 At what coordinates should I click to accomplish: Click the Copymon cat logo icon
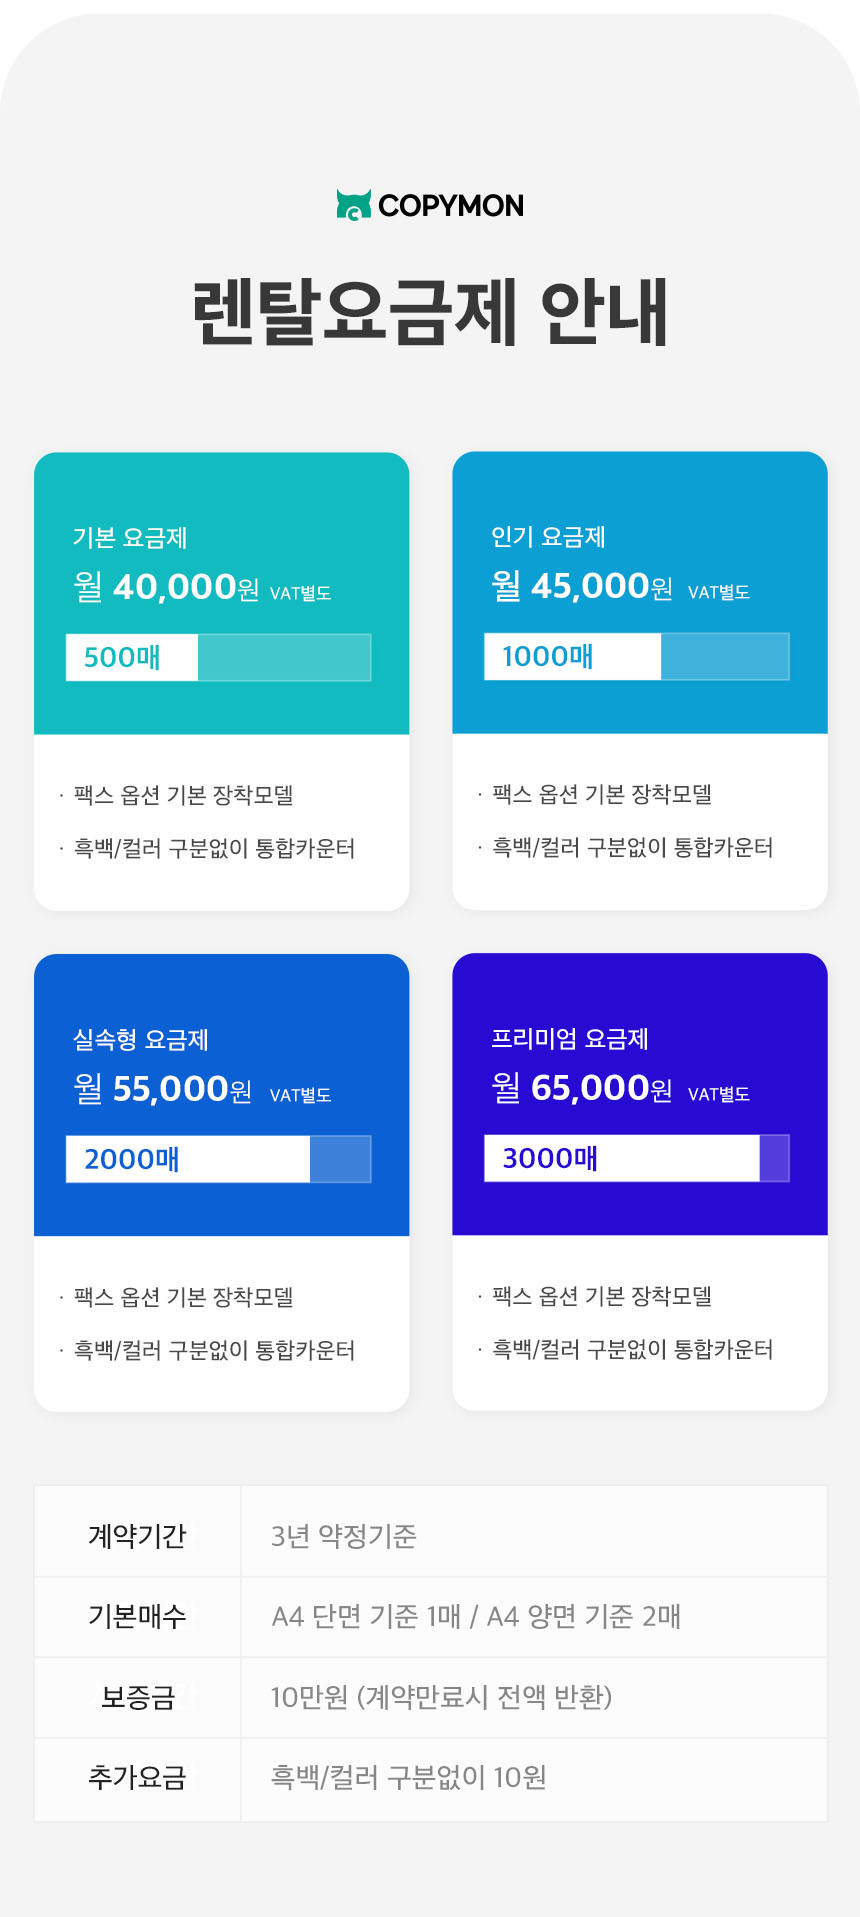(x=354, y=205)
